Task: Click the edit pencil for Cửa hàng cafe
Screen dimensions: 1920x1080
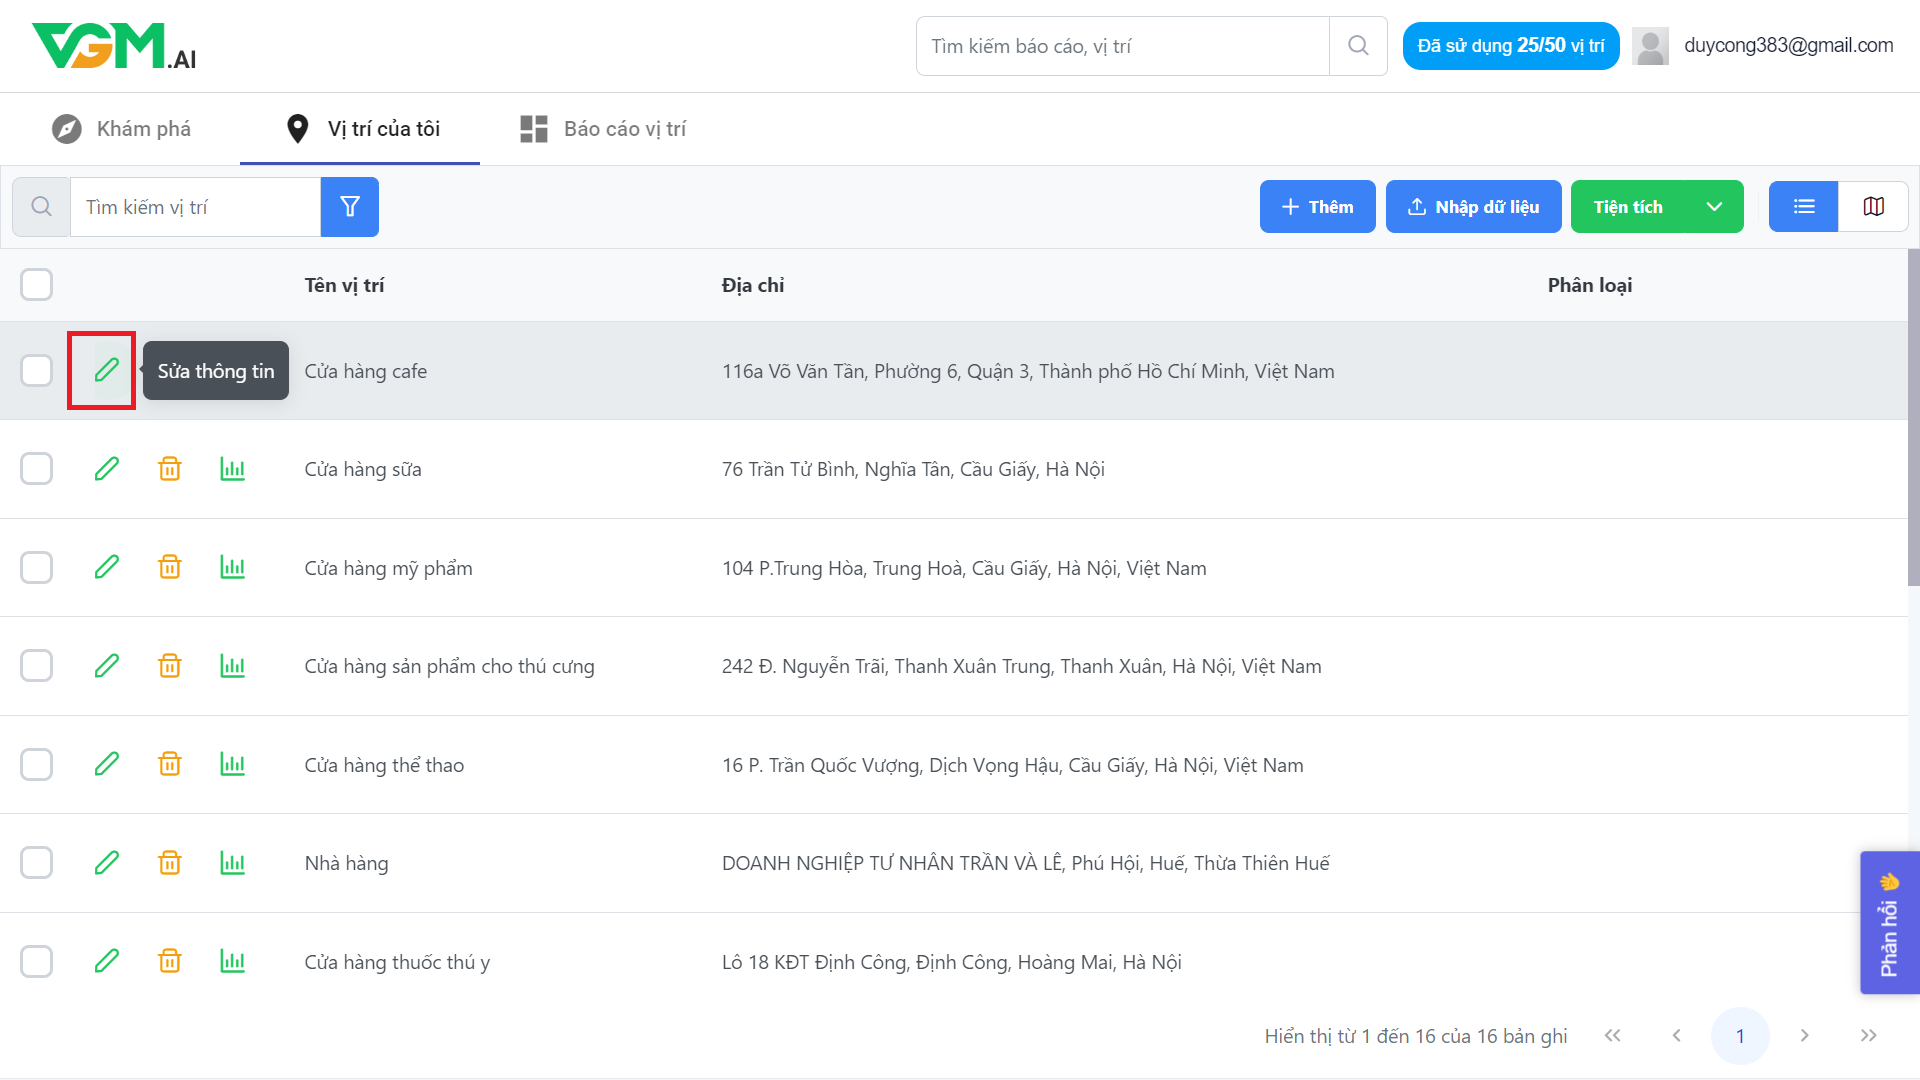Action: click(x=106, y=370)
